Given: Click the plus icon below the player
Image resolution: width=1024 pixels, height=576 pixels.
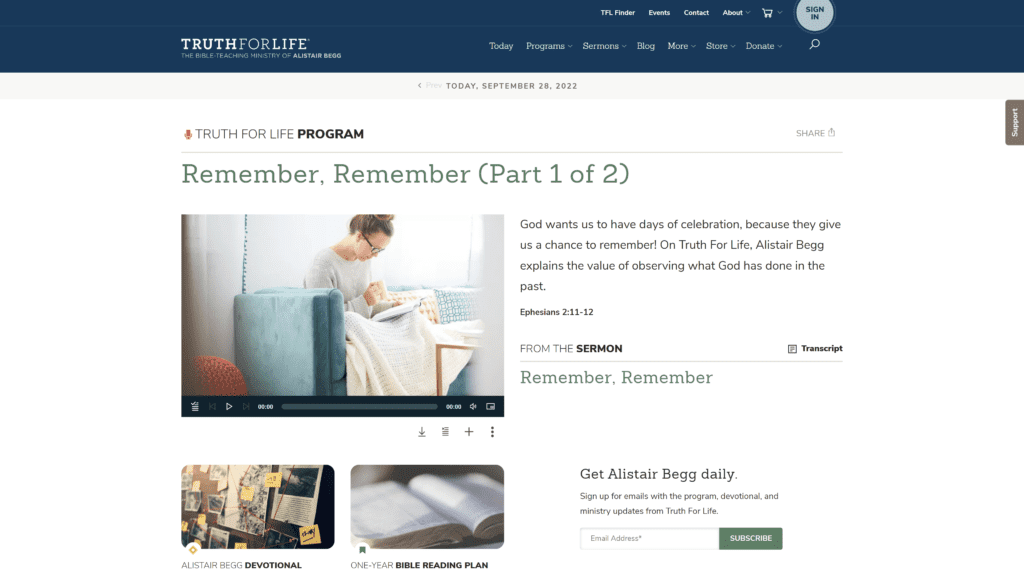Looking at the screenshot, I should point(469,432).
